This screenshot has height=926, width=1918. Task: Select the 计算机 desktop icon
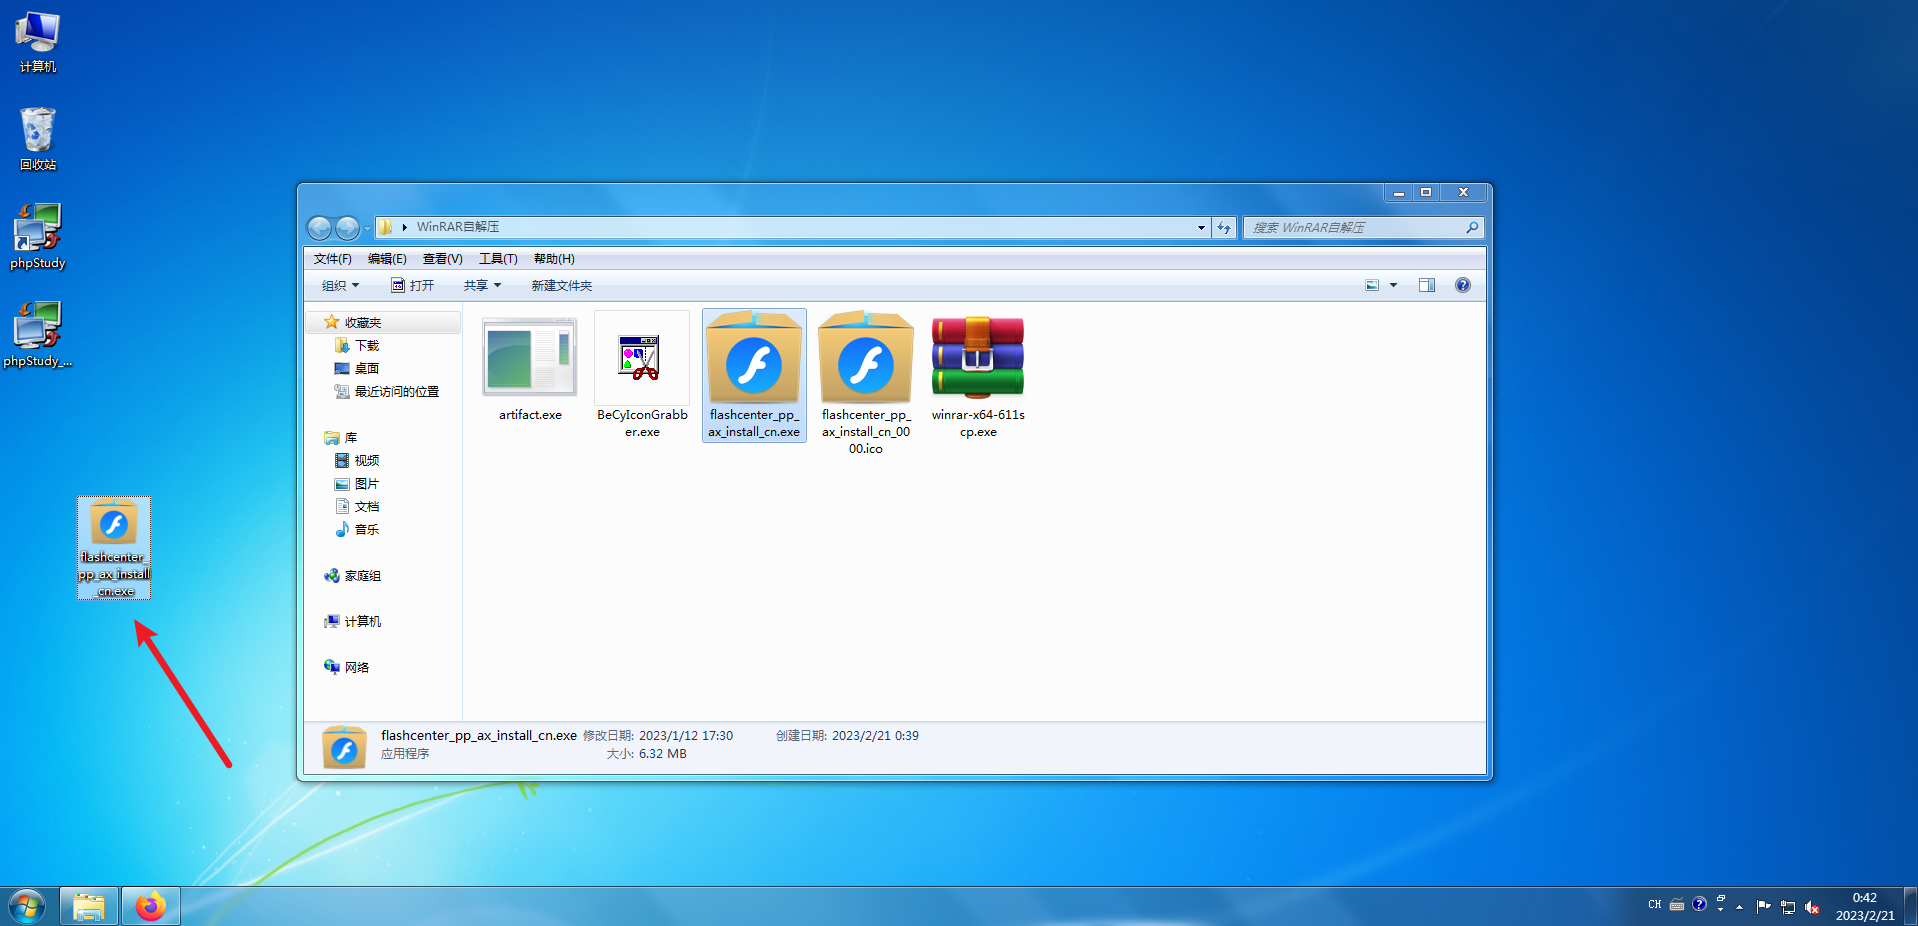point(38,42)
